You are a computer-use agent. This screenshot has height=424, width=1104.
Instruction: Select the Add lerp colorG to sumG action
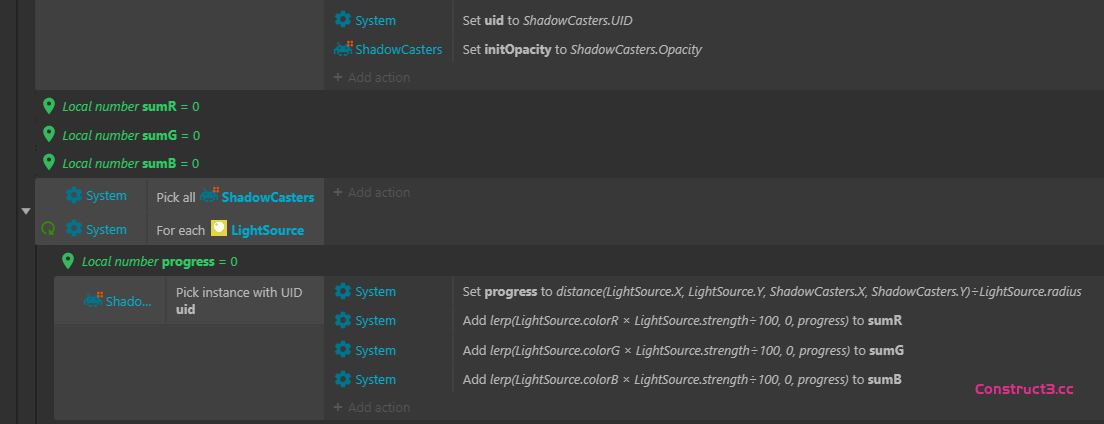682,351
